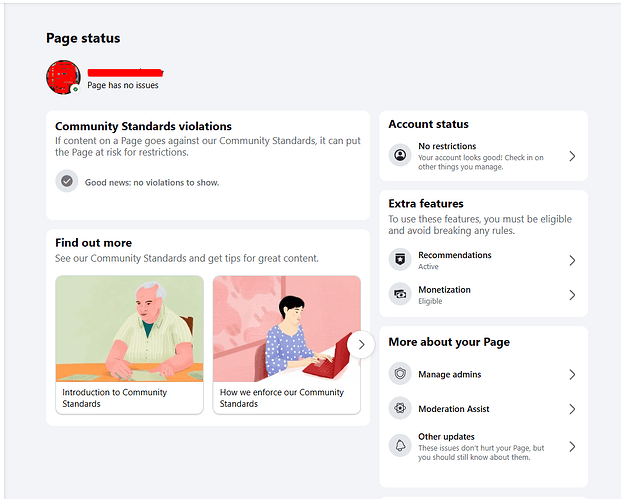The height and width of the screenshot is (499, 621).
Task: Click 'See our Community Standards and get tips' text
Action: tap(187, 258)
